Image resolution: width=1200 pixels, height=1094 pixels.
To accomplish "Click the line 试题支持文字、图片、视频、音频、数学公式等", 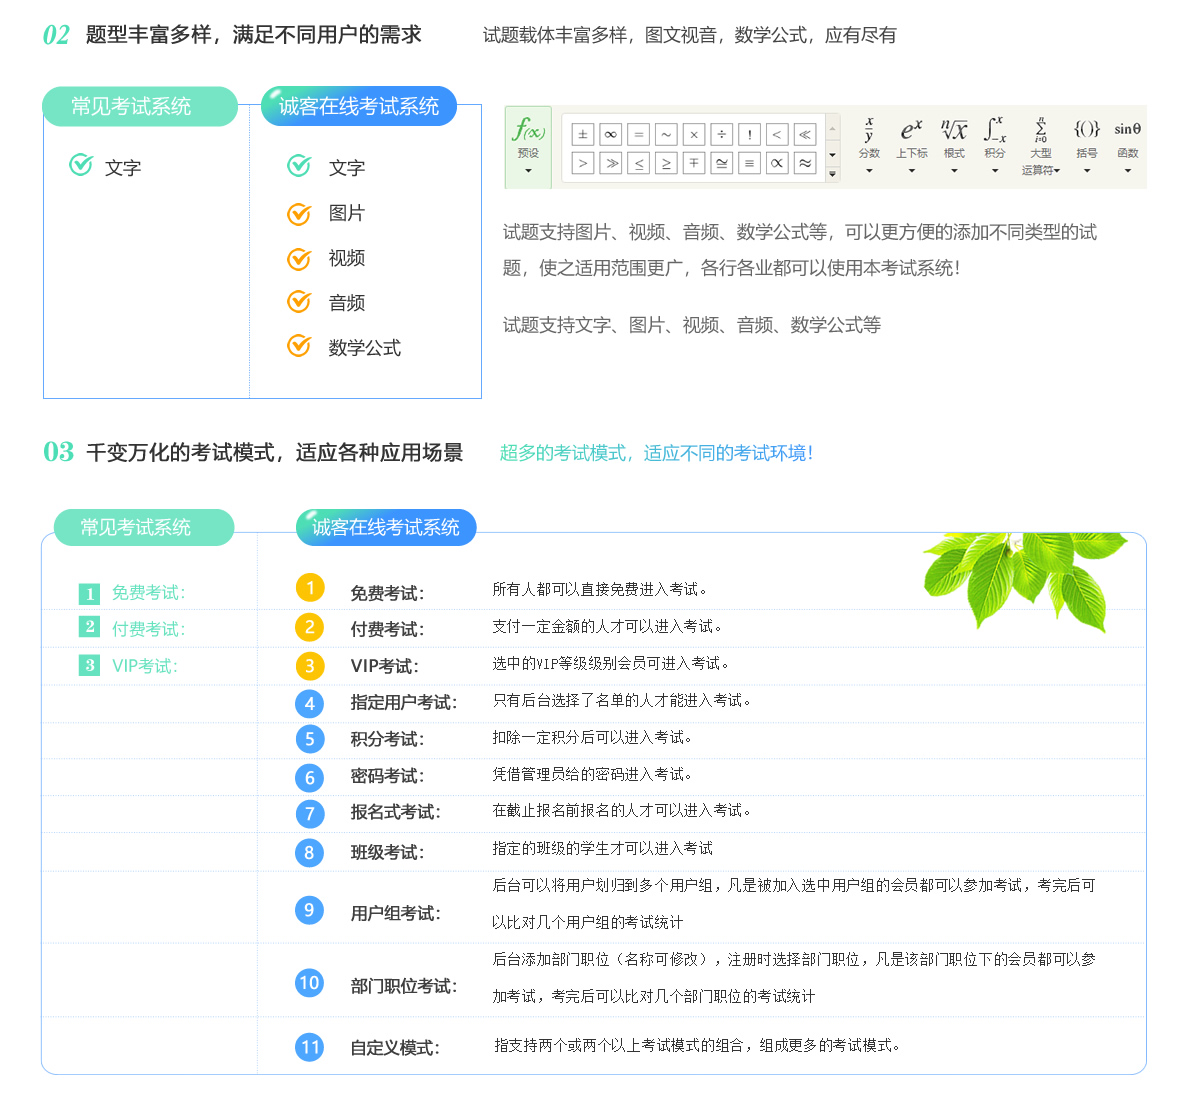I will (692, 325).
